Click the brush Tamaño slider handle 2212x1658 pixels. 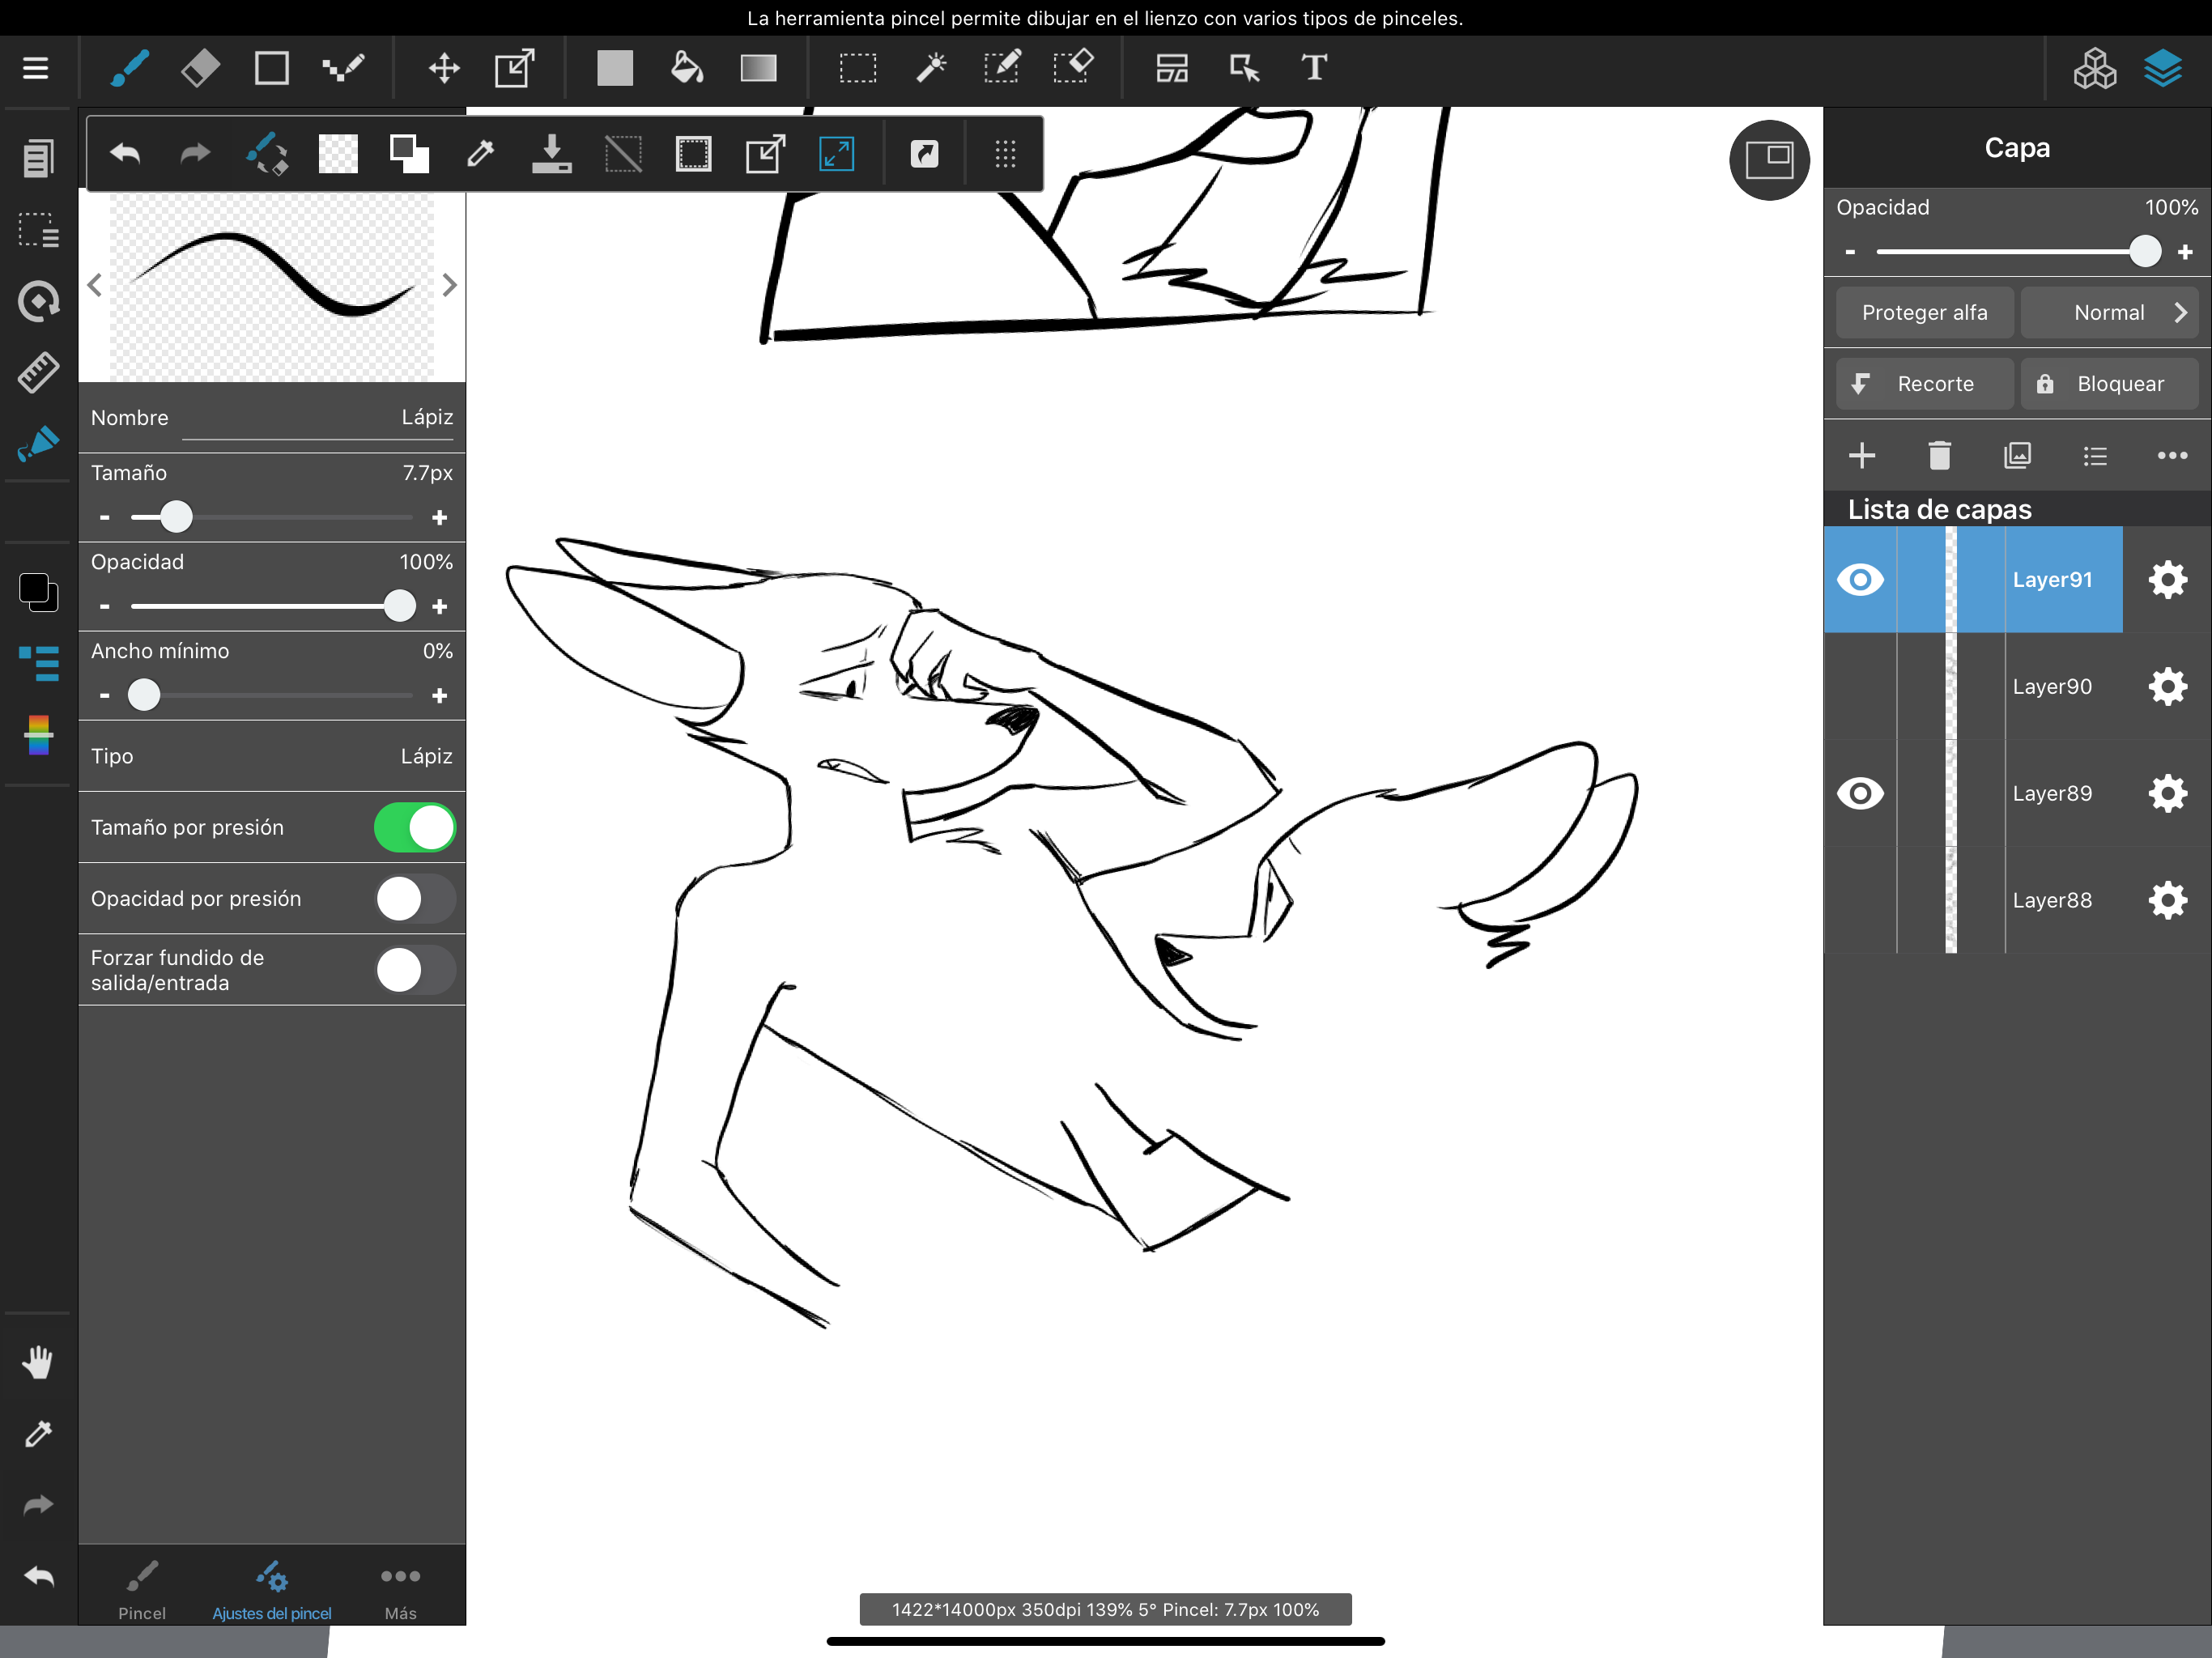[176, 517]
